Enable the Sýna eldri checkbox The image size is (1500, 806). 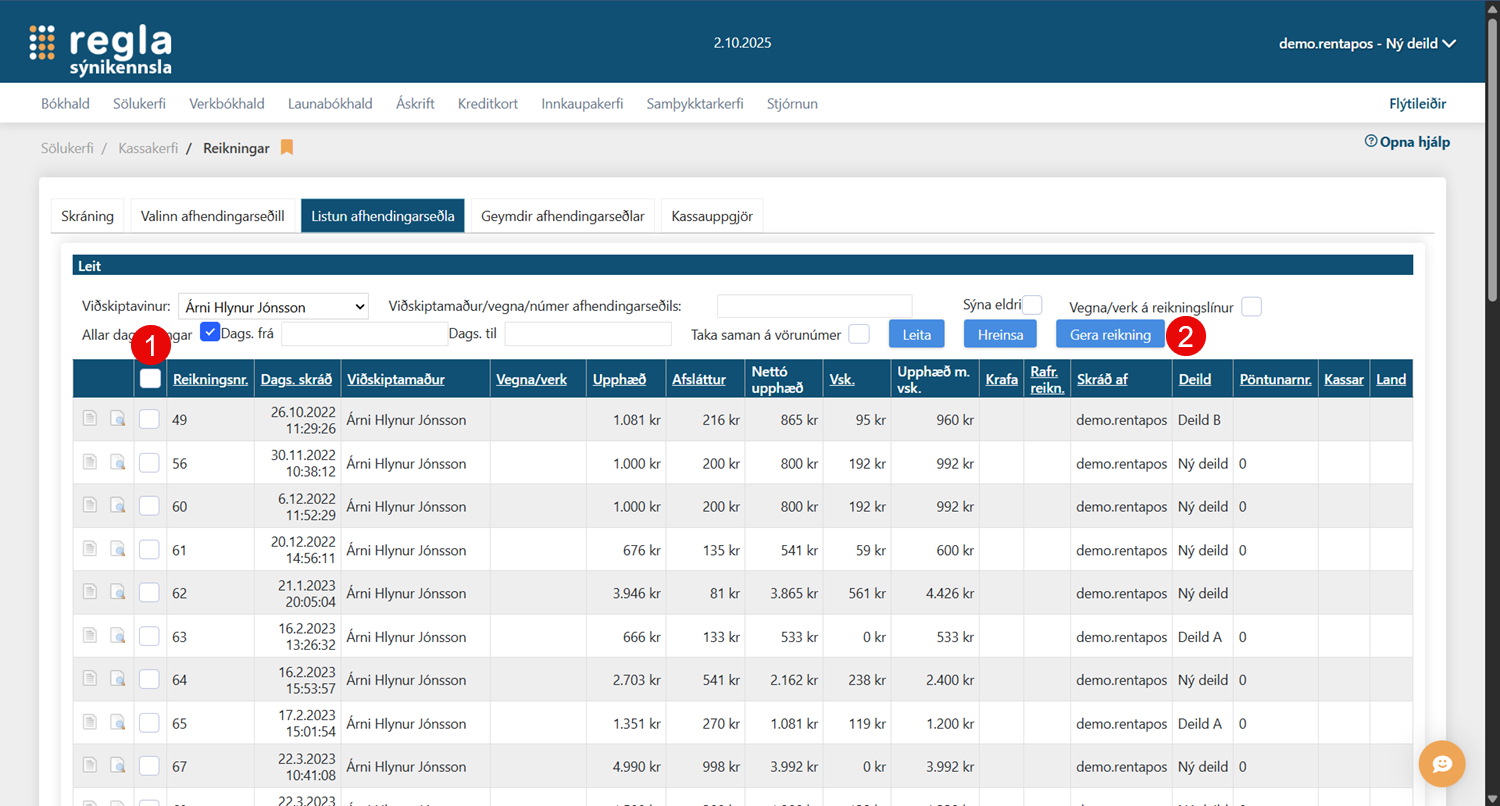pos(1032,305)
